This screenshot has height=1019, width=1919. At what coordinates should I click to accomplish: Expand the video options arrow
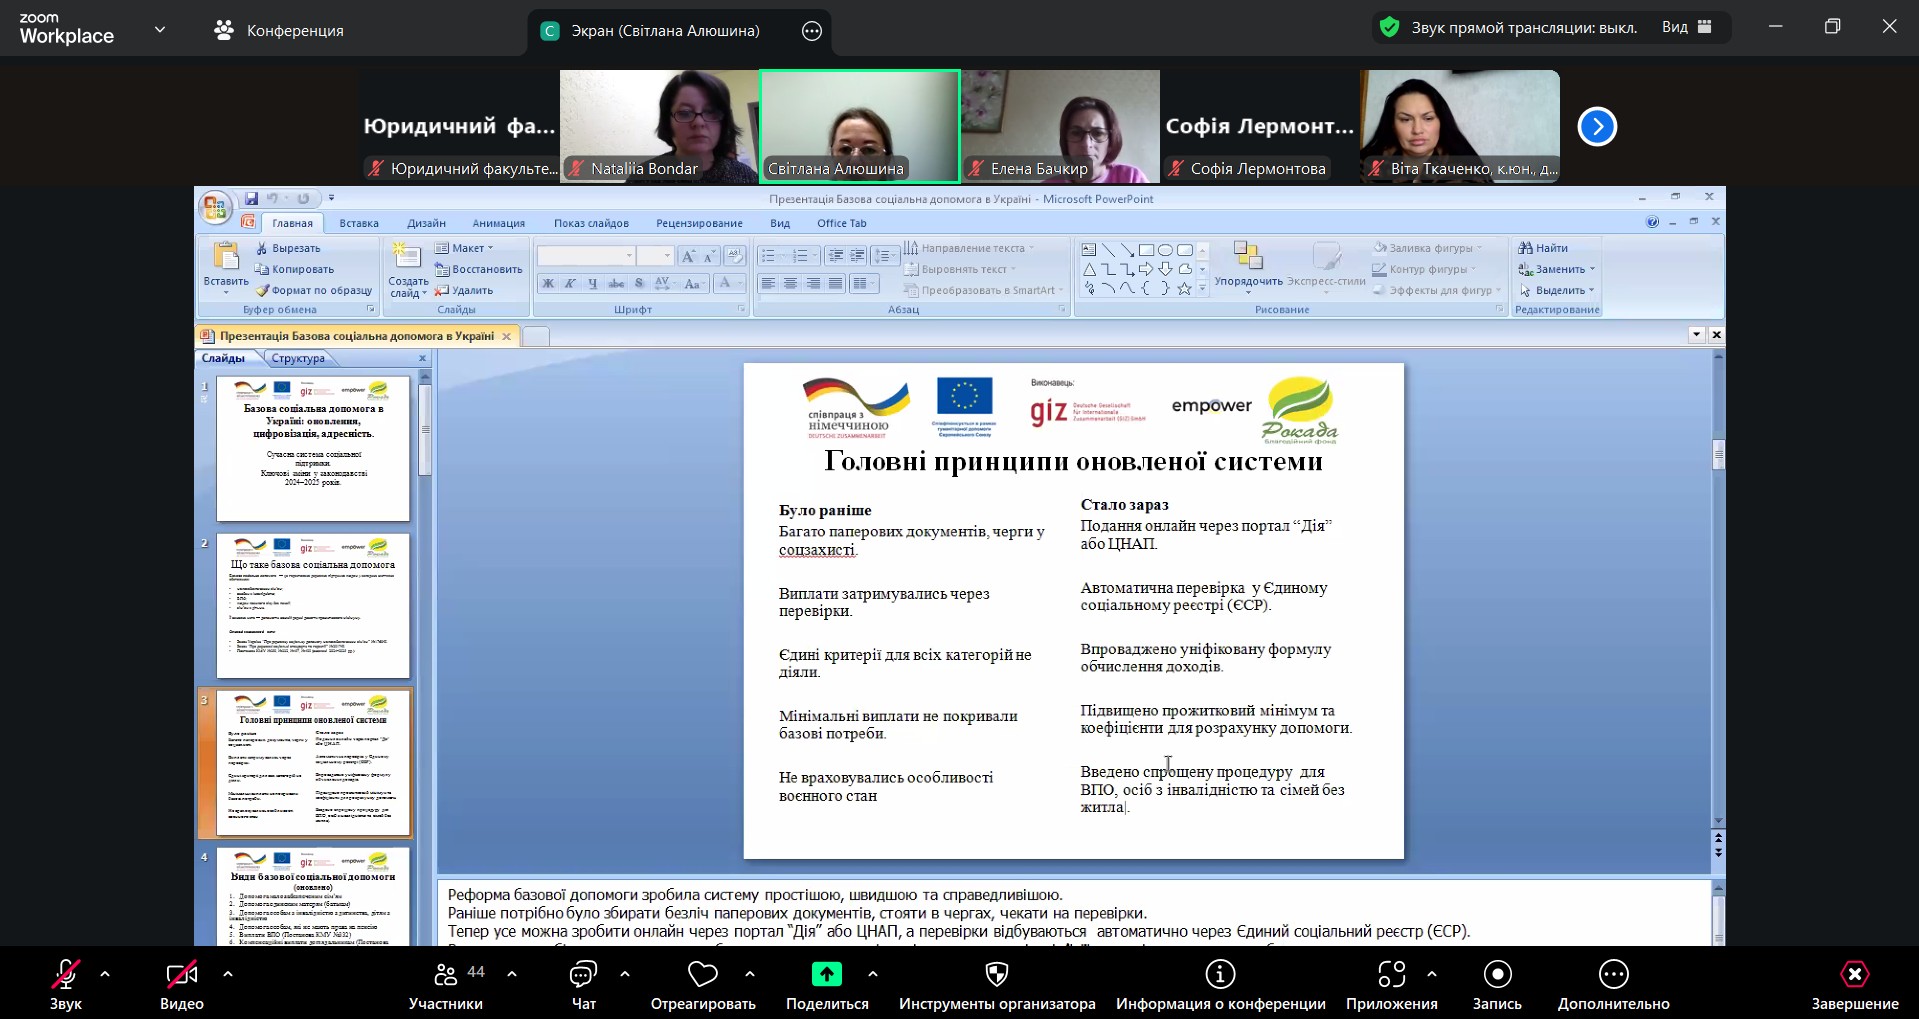pyautogui.click(x=228, y=973)
